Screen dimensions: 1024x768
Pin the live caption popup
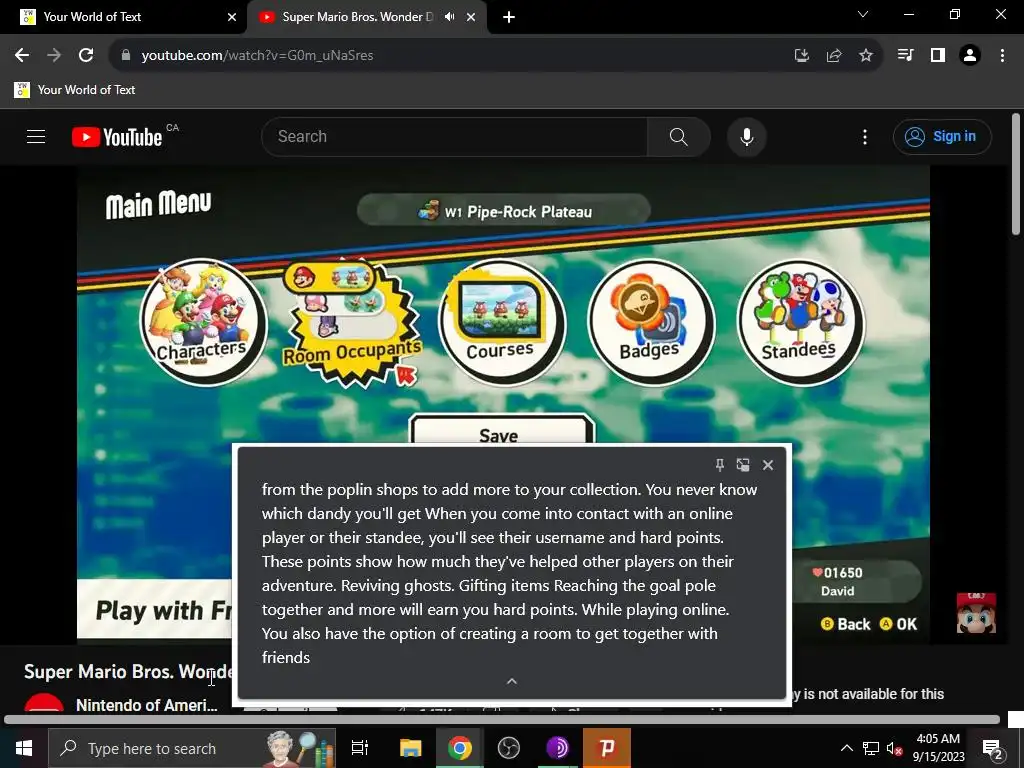(x=720, y=465)
